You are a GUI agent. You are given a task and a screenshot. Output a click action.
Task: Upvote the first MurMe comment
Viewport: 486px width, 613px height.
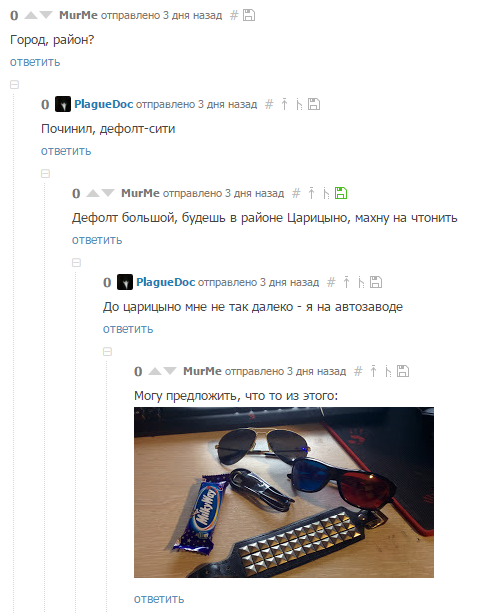point(30,15)
